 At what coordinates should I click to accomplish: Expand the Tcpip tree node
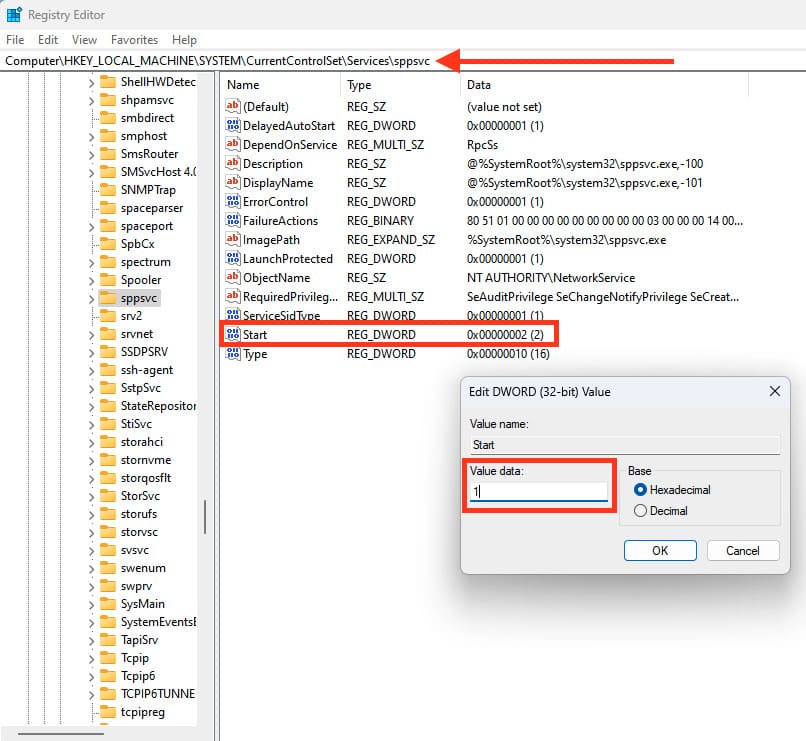click(x=92, y=658)
